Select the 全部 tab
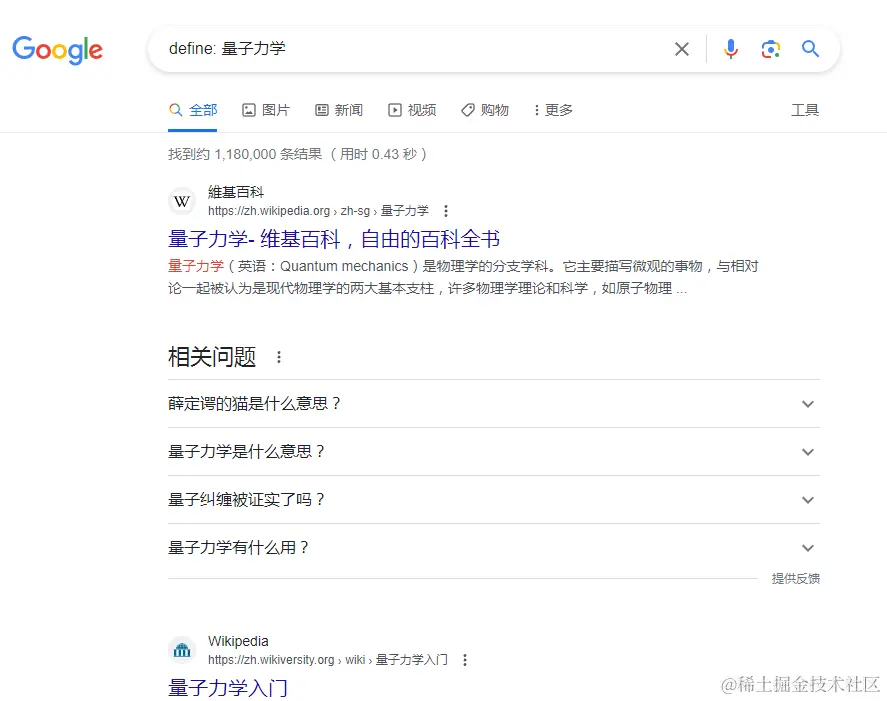 pos(193,110)
